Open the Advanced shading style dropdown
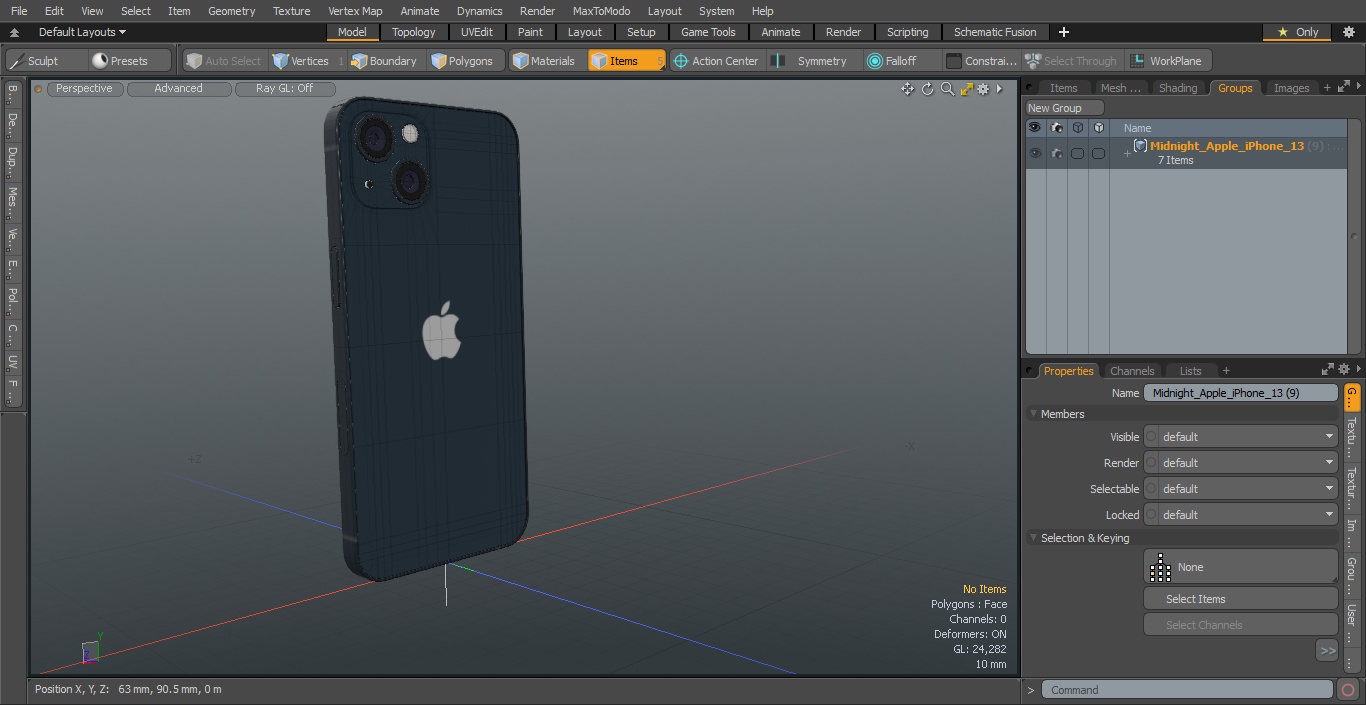The image size is (1366, 705). click(178, 89)
